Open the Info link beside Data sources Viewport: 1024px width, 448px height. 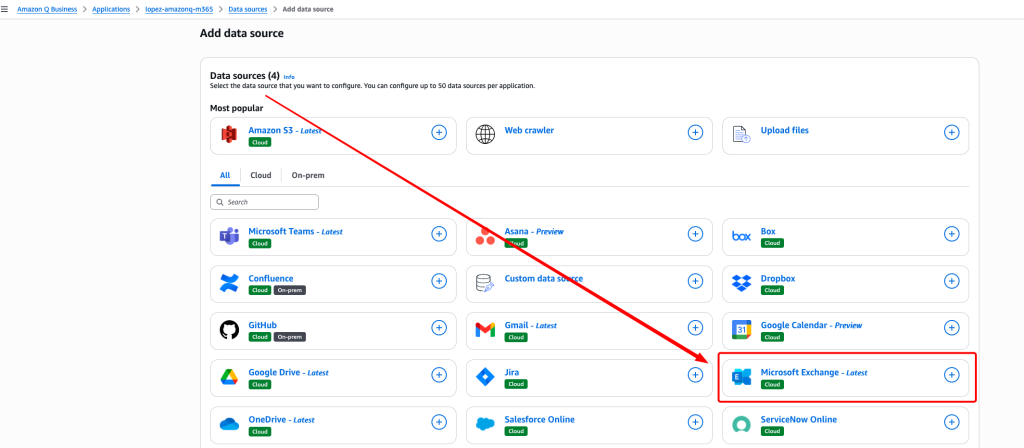[289, 76]
